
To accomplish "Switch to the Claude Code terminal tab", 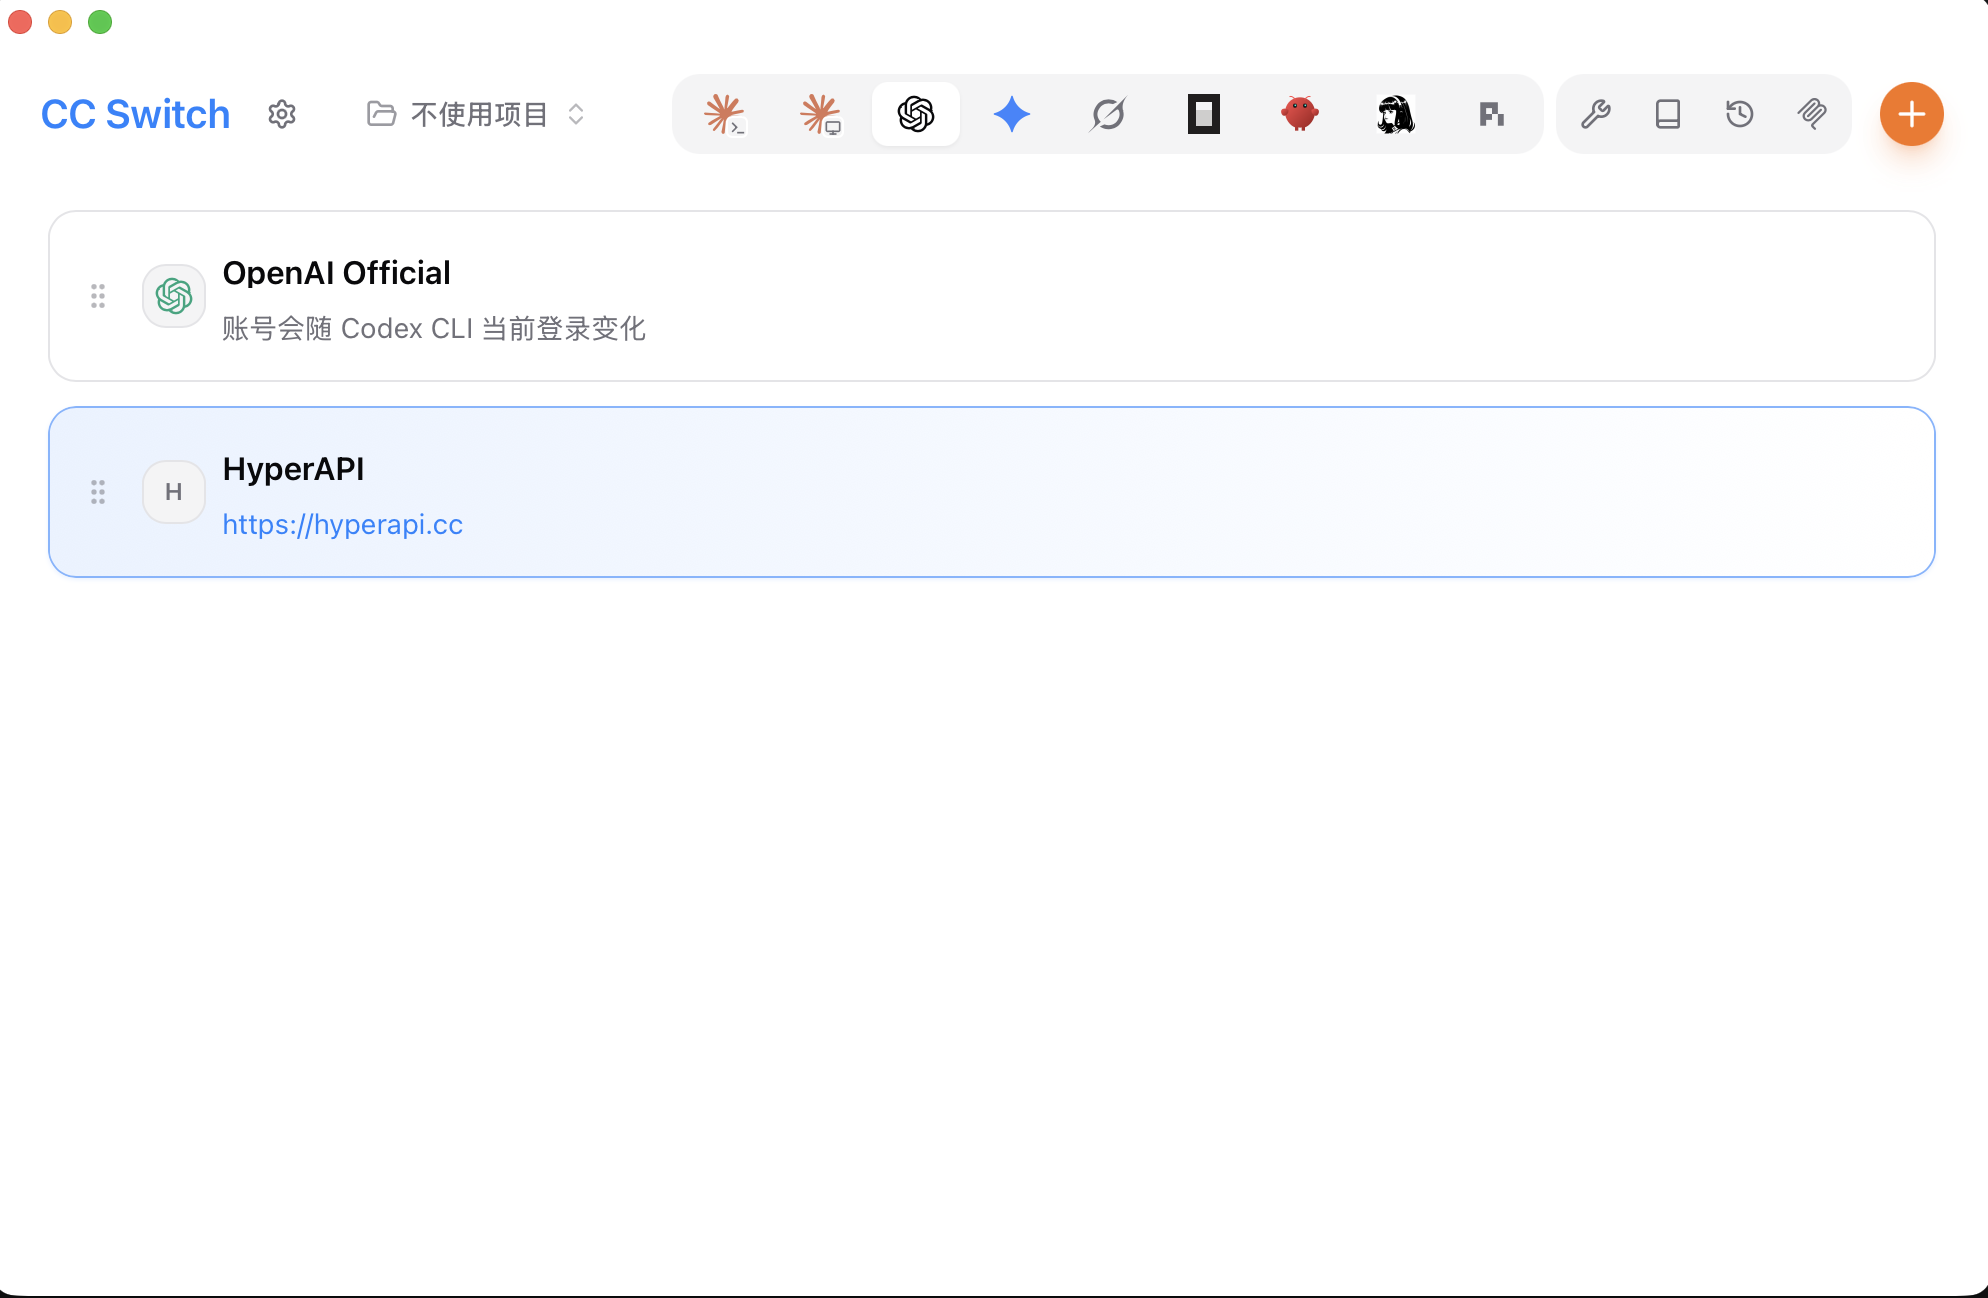I will pos(724,114).
